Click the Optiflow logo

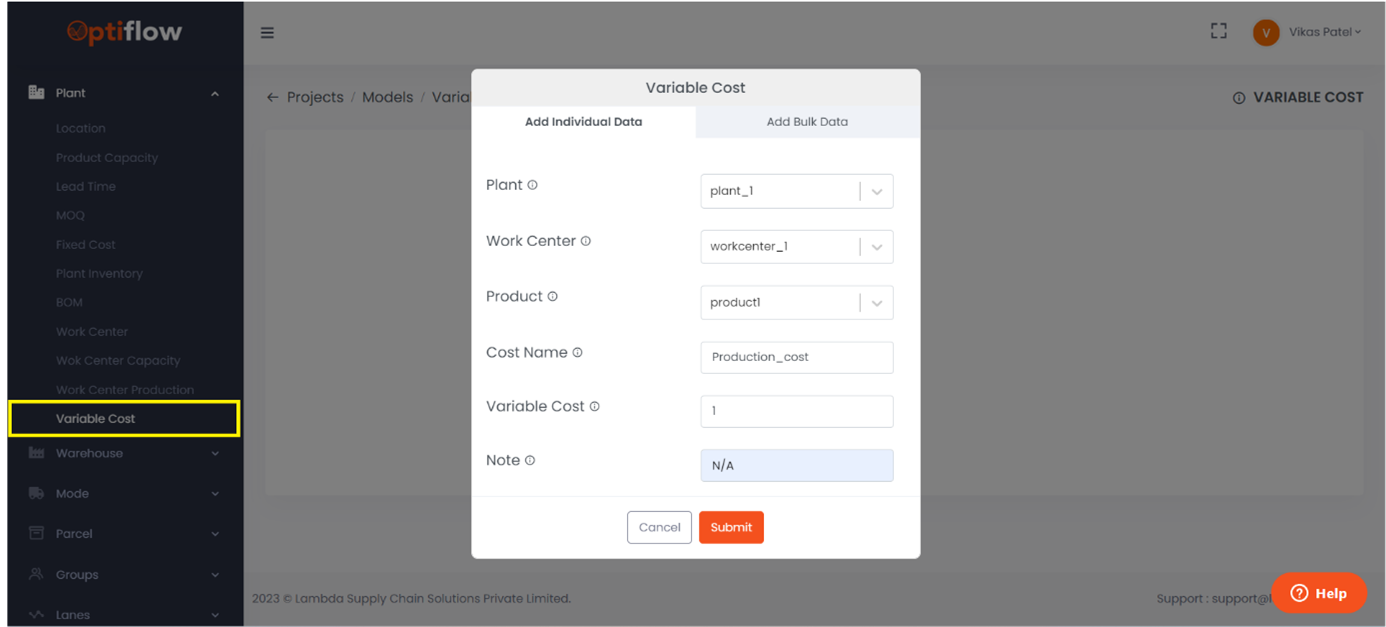[x=123, y=31]
